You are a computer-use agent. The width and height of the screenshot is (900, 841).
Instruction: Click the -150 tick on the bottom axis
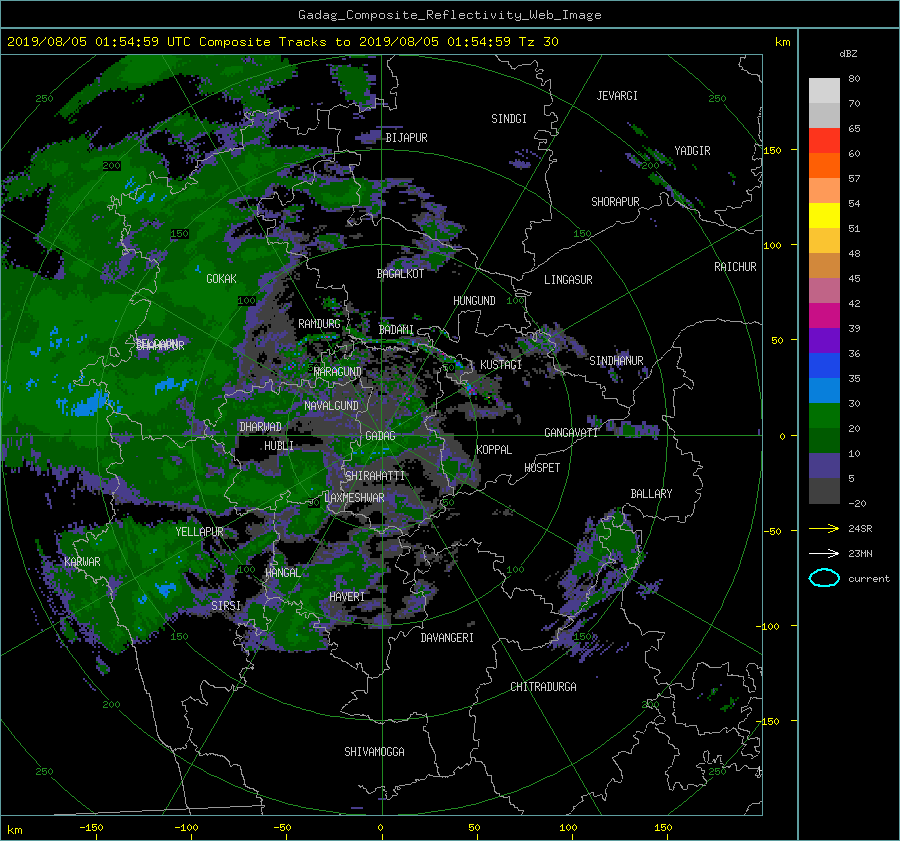click(91, 828)
